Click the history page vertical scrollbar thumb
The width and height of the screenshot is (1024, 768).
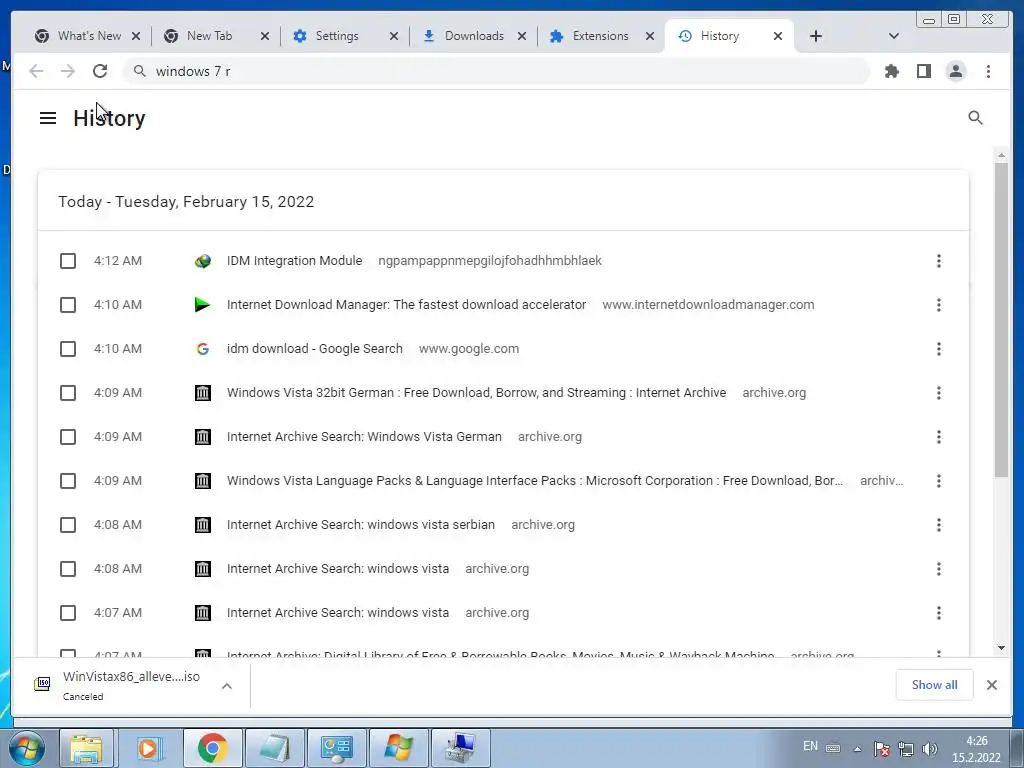tap(1001, 320)
